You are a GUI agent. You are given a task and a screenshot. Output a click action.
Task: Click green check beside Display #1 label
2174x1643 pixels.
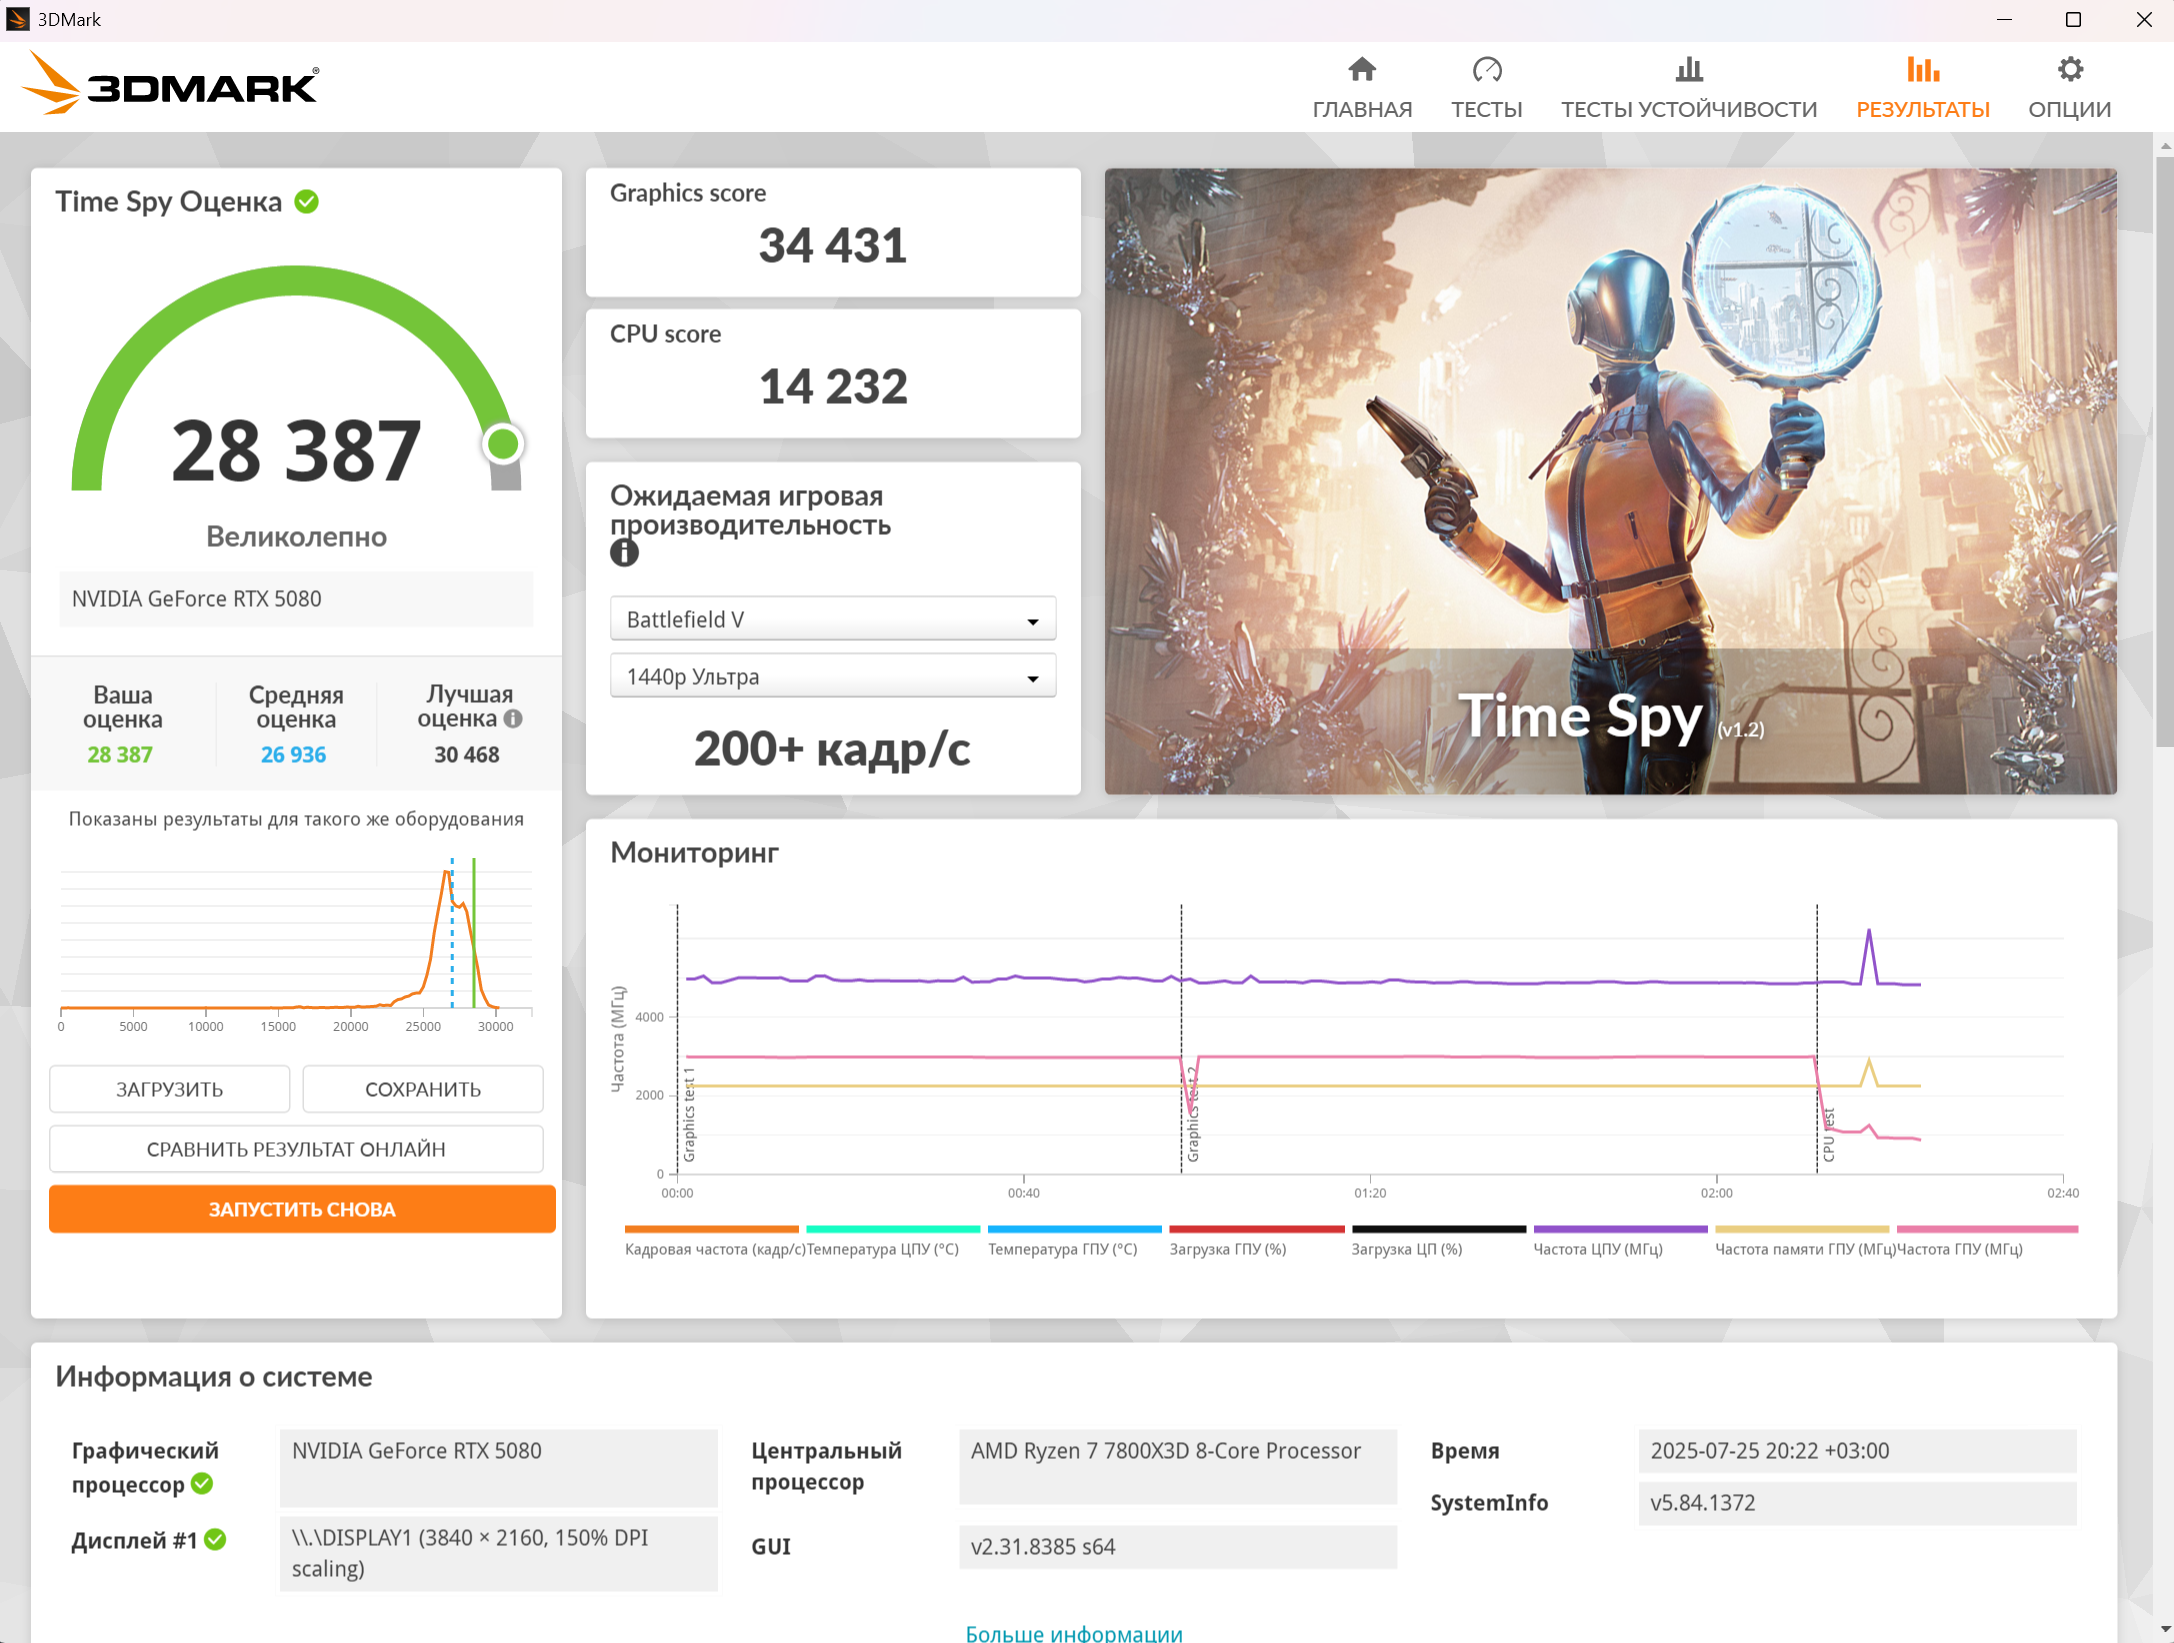point(215,1540)
